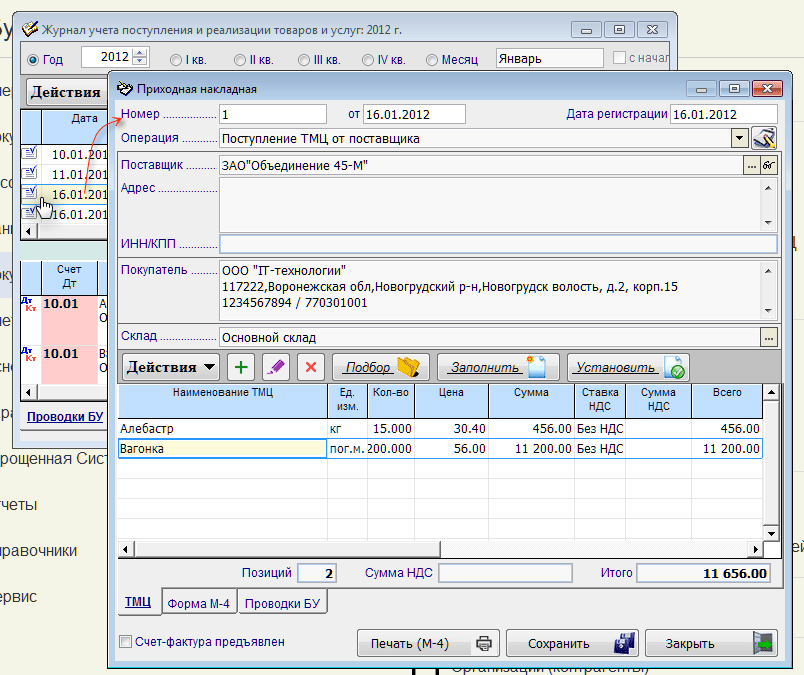
Task: Click the Заполнить fill button
Action: point(498,367)
